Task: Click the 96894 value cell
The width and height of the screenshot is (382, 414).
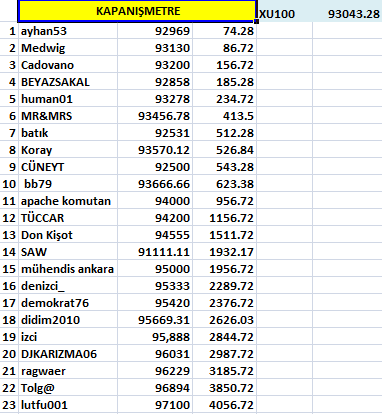Action: pyautogui.click(x=155, y=388)
